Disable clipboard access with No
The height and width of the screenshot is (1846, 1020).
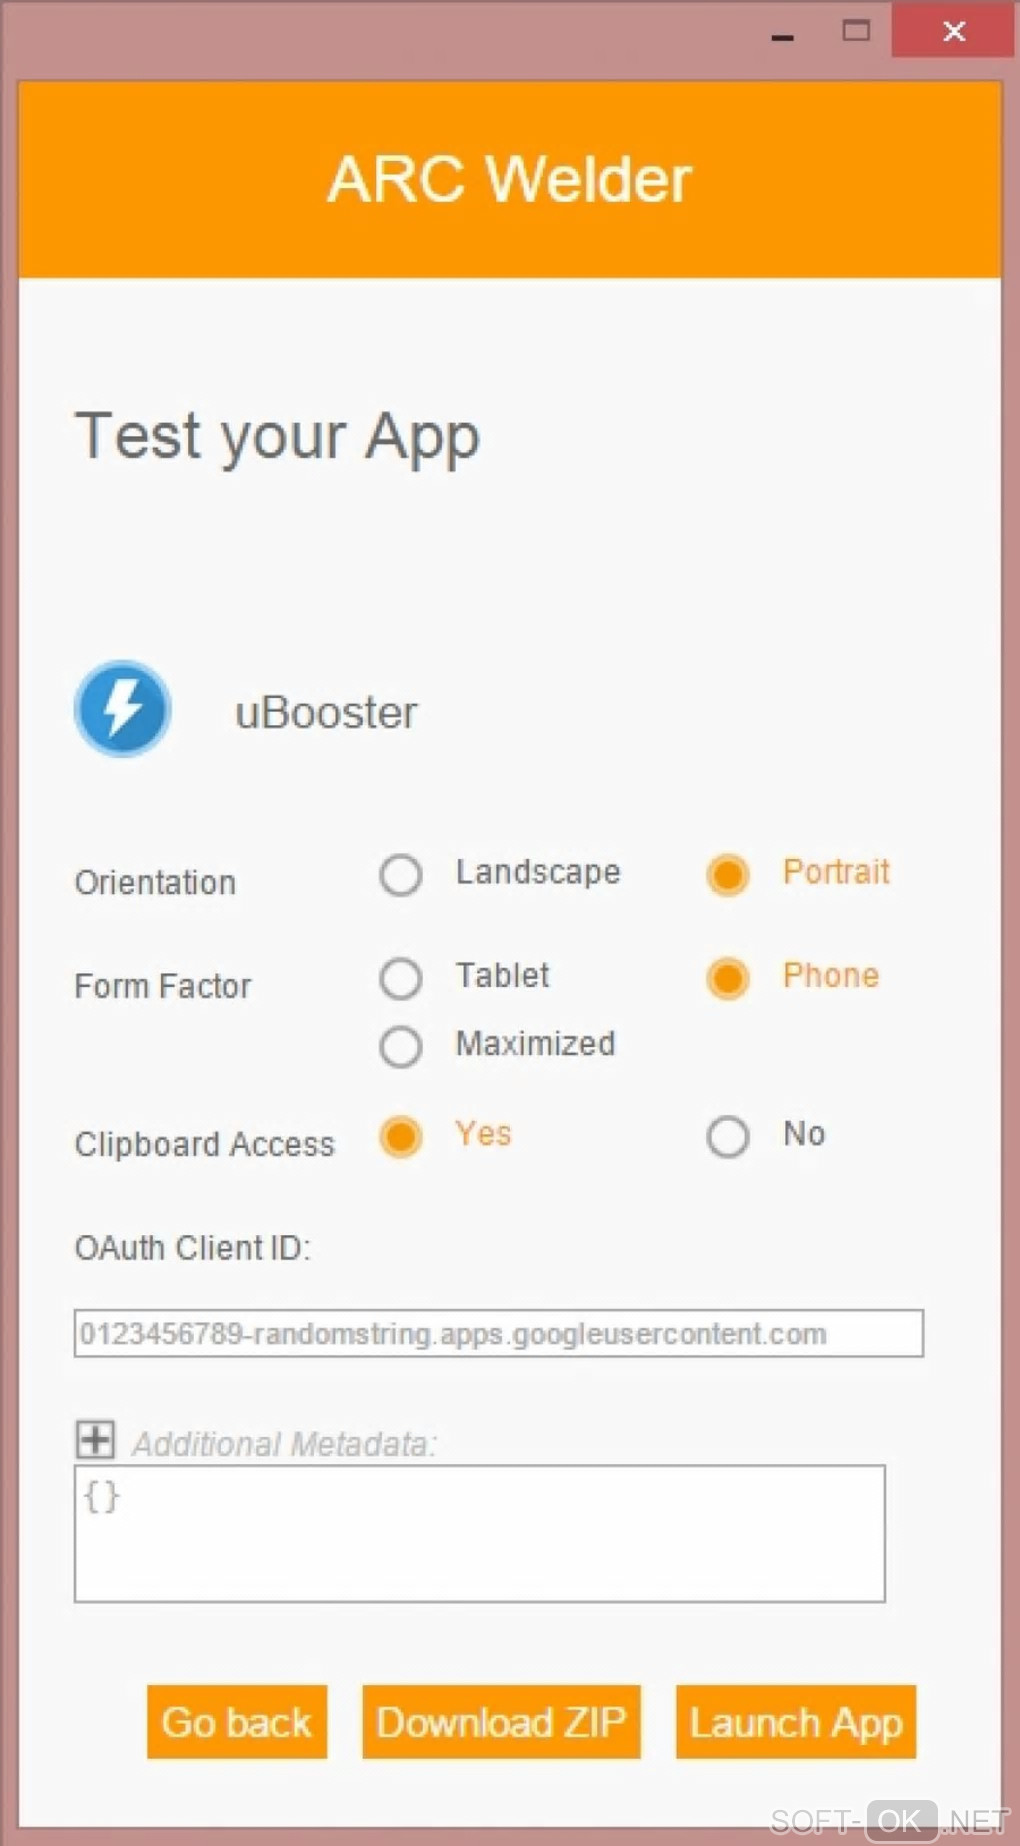[728, 1137]
